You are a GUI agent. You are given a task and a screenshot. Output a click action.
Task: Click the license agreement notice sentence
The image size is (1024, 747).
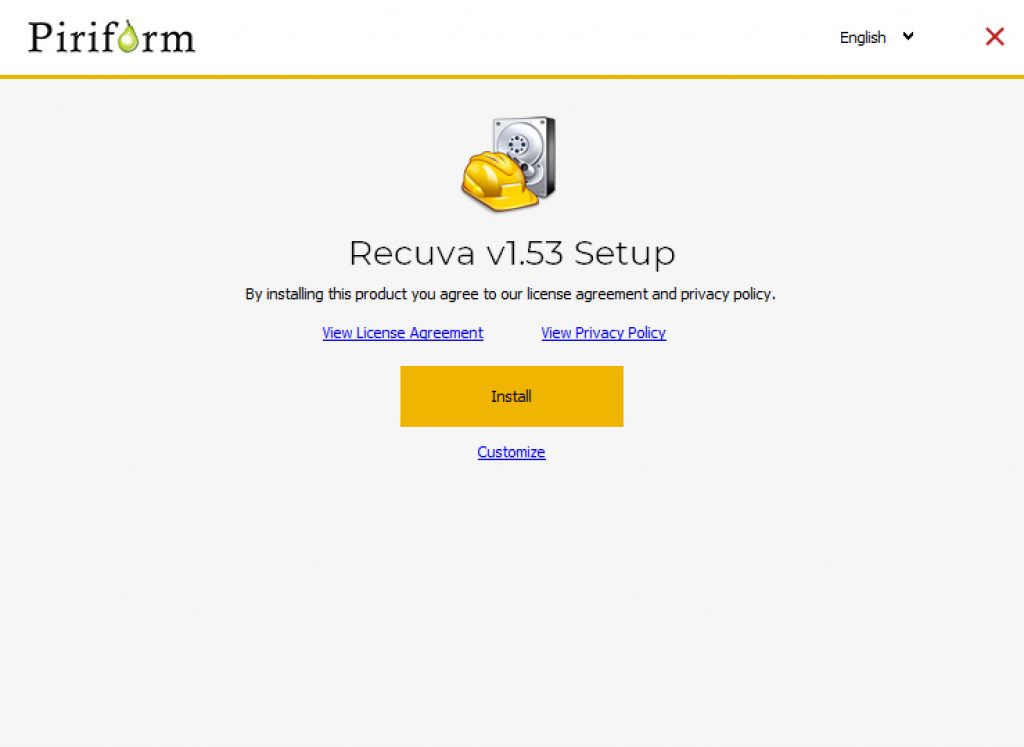coord(511,294)
